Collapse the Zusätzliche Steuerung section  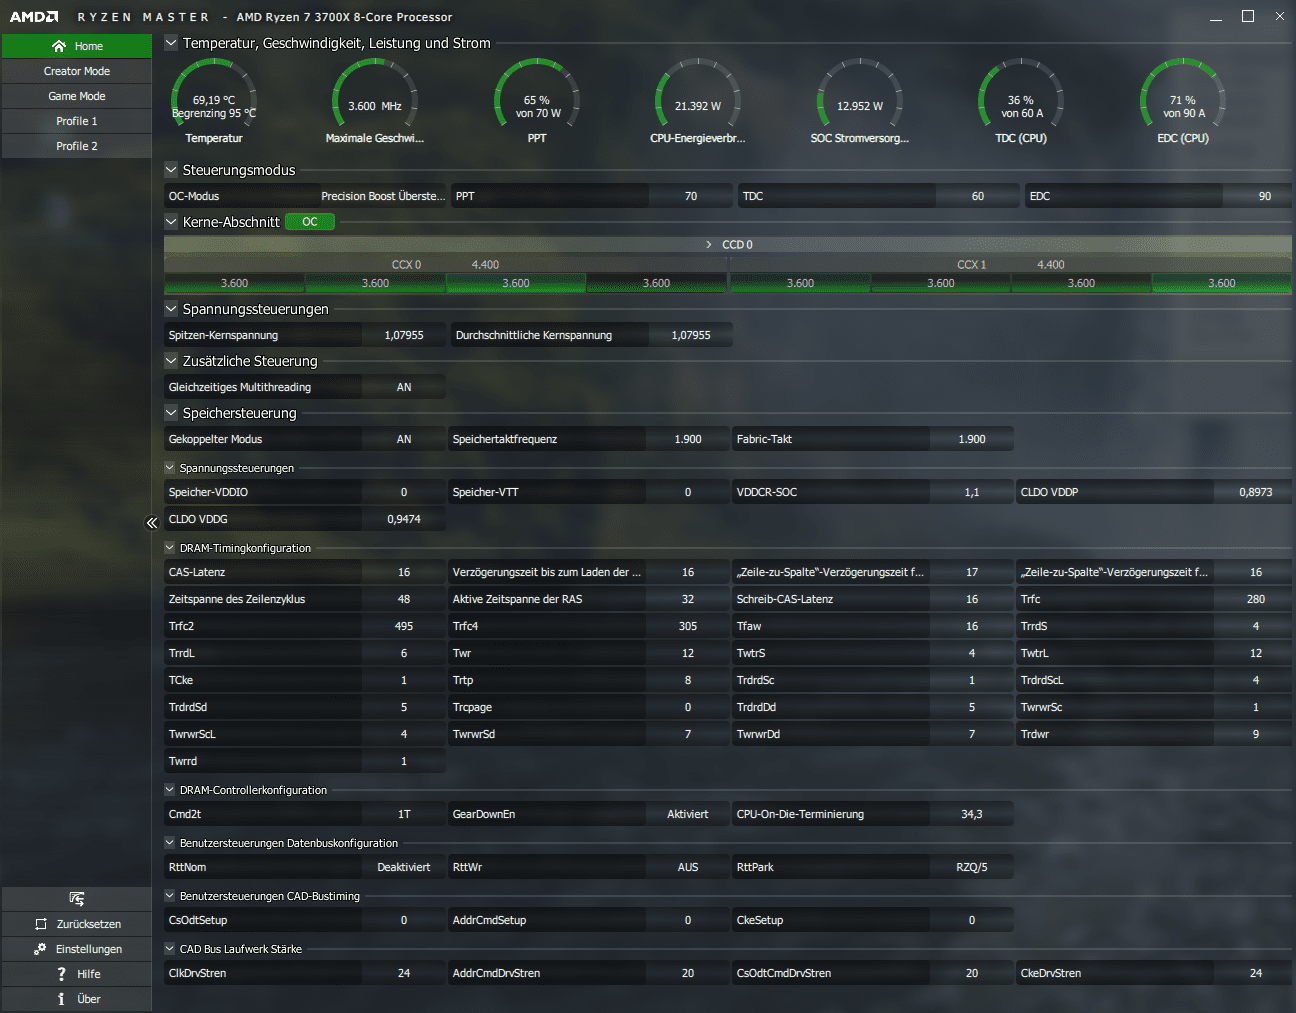tap(171, 361)
